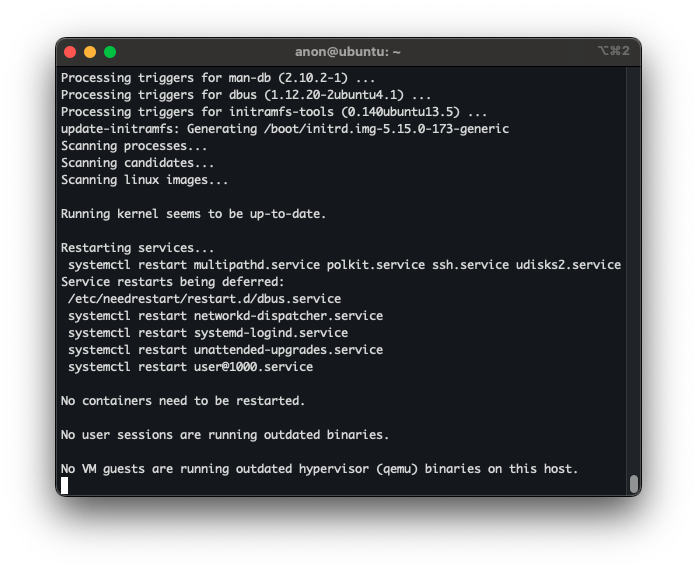Viewport: 697px width, 570px height.
Task: Click ssh.service in the restart command
Action: pos(472,264)
